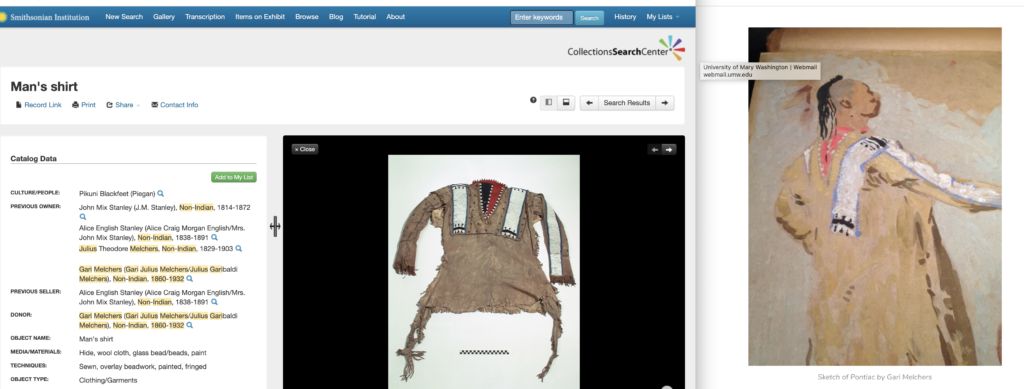This screenshot has width=1024, height=389.
Task: Open the help question mark icon
Action: 533,101
